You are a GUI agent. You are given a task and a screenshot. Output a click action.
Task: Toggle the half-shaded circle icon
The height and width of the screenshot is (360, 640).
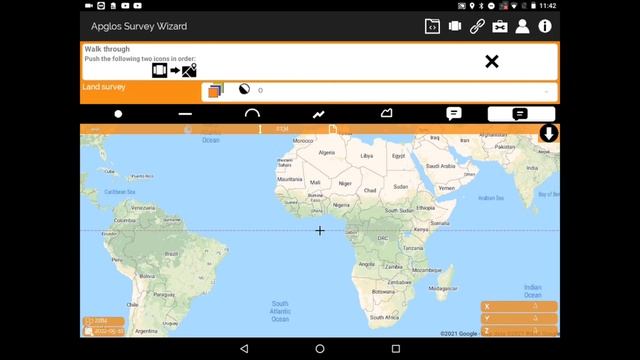244,89
